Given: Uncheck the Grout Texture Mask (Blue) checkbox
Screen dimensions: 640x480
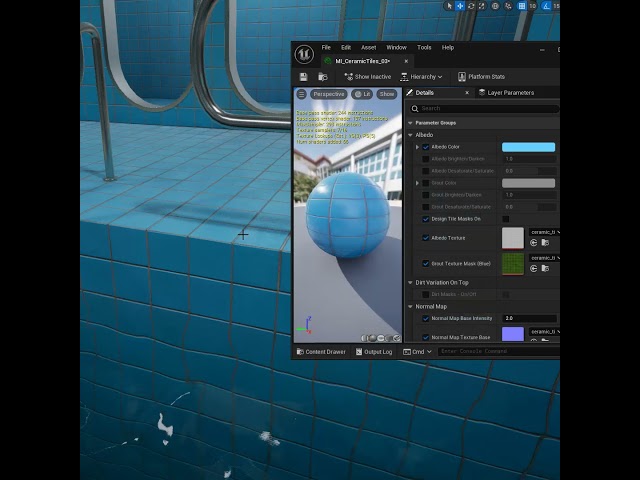Looking at the screenshot, I should tap(426, 264).
